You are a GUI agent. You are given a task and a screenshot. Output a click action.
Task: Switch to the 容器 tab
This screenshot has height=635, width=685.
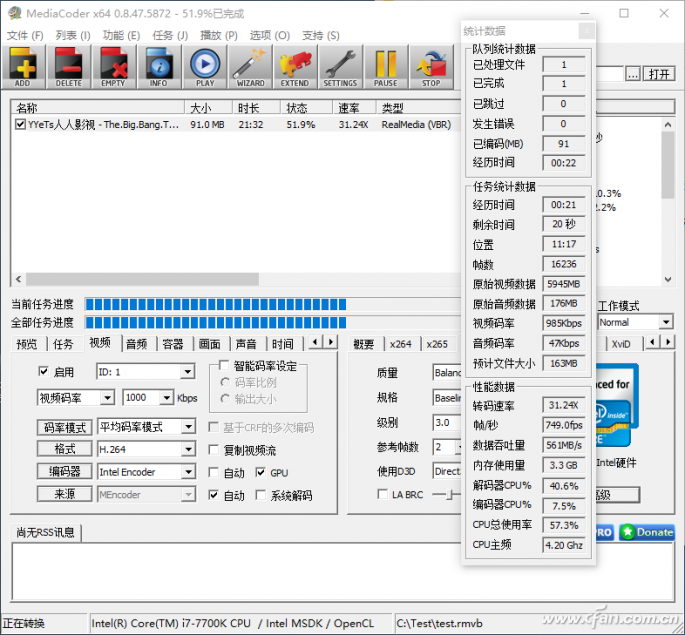tap(173, 344)
